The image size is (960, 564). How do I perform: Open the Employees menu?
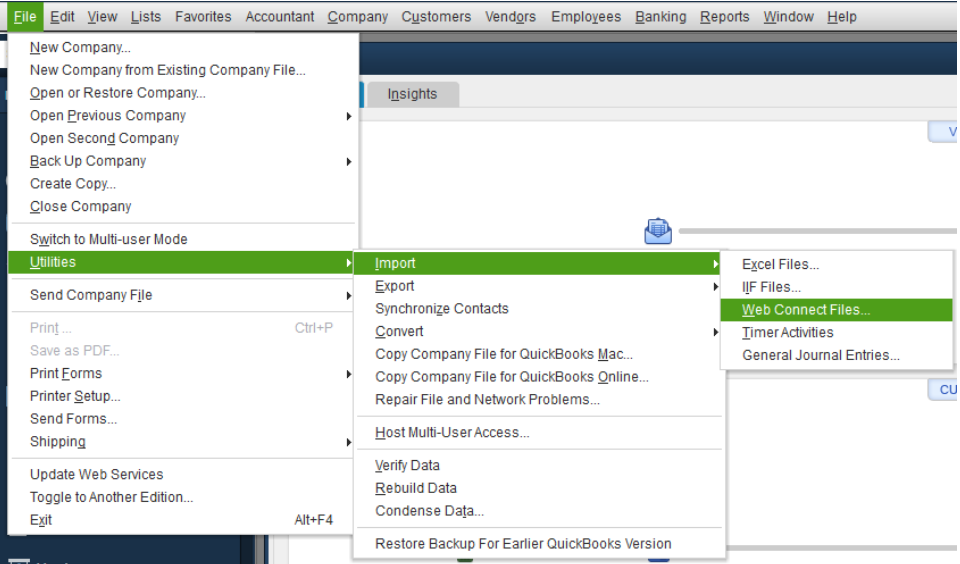(x=586, y=17)
